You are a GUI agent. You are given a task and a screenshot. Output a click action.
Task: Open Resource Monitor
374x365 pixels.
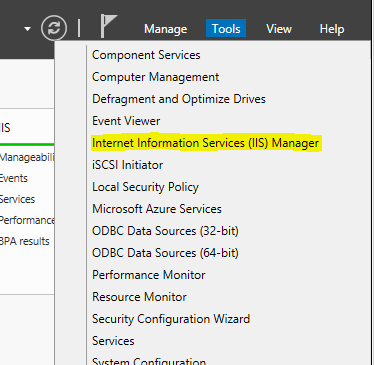139,297
